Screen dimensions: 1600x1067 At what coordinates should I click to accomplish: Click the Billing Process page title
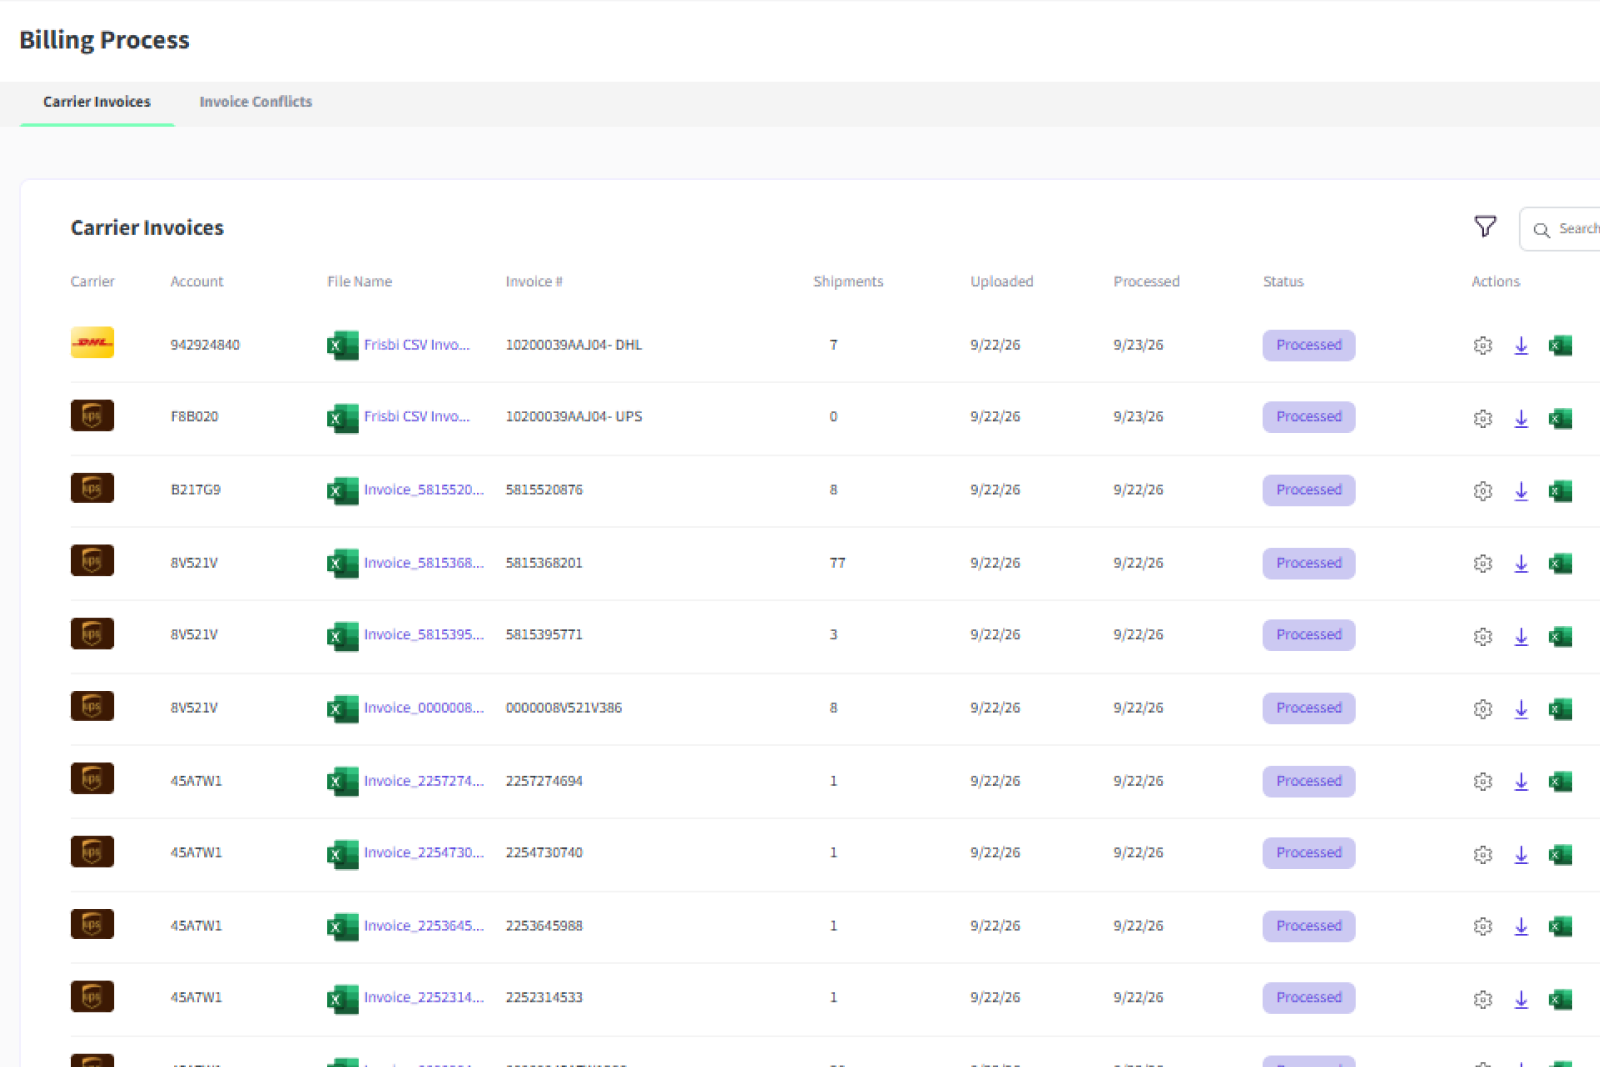coord(104,40)
